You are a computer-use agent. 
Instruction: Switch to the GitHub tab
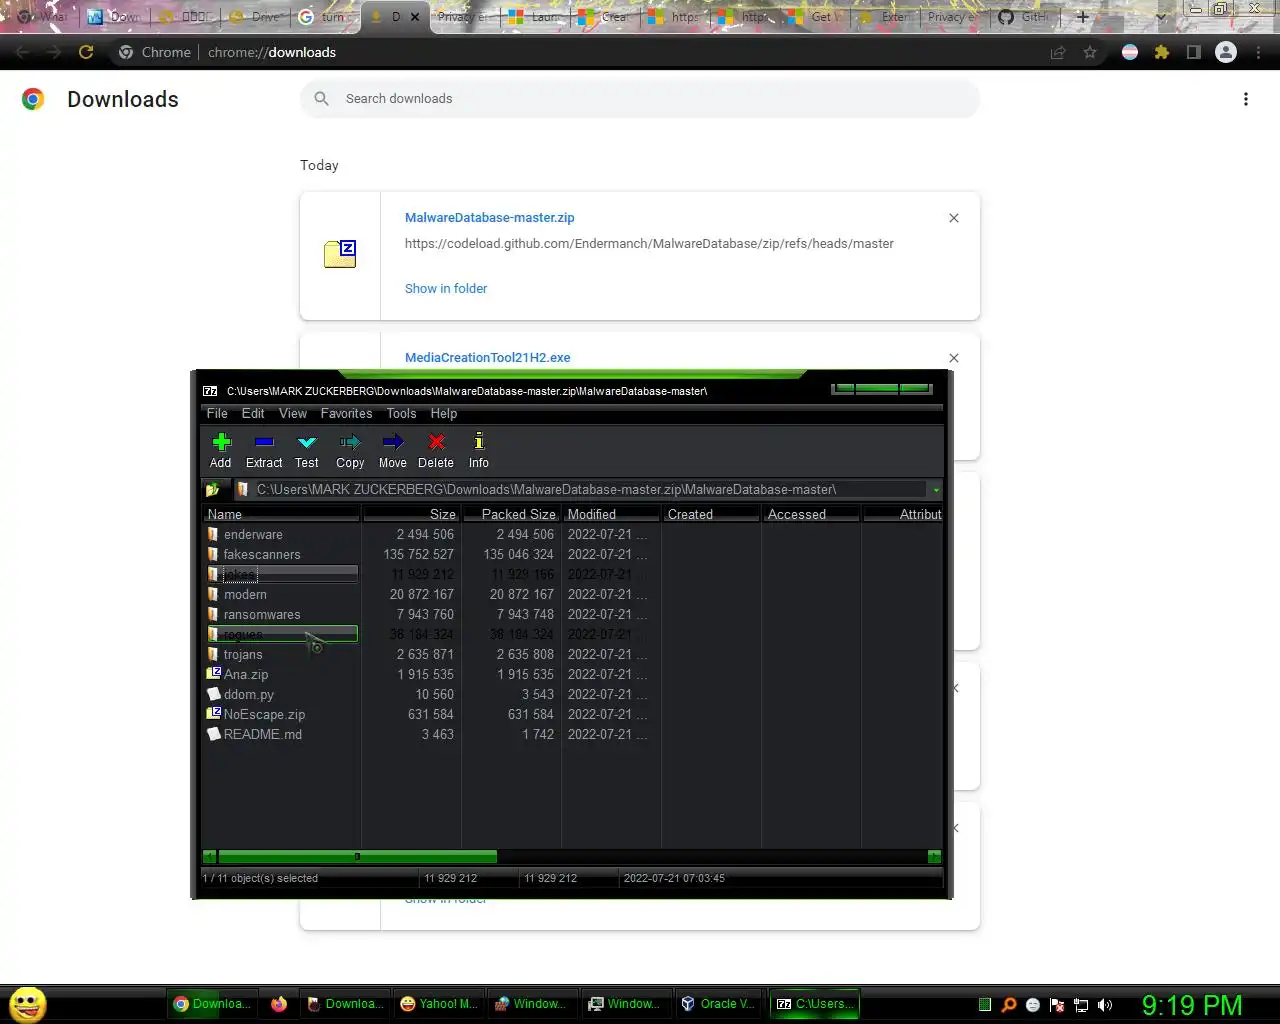click(1024, 17)
